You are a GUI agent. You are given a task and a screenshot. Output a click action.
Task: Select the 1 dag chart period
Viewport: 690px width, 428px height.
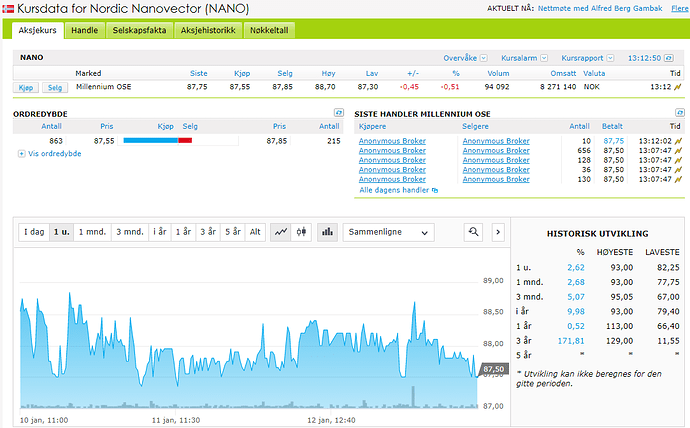pyautogui.click(x=34, y=232)
